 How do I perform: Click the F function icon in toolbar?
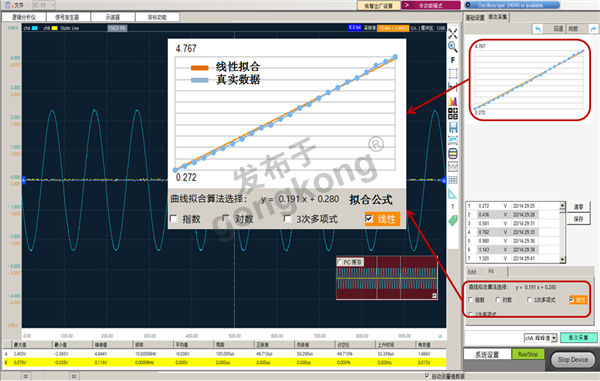click(453, 60)
